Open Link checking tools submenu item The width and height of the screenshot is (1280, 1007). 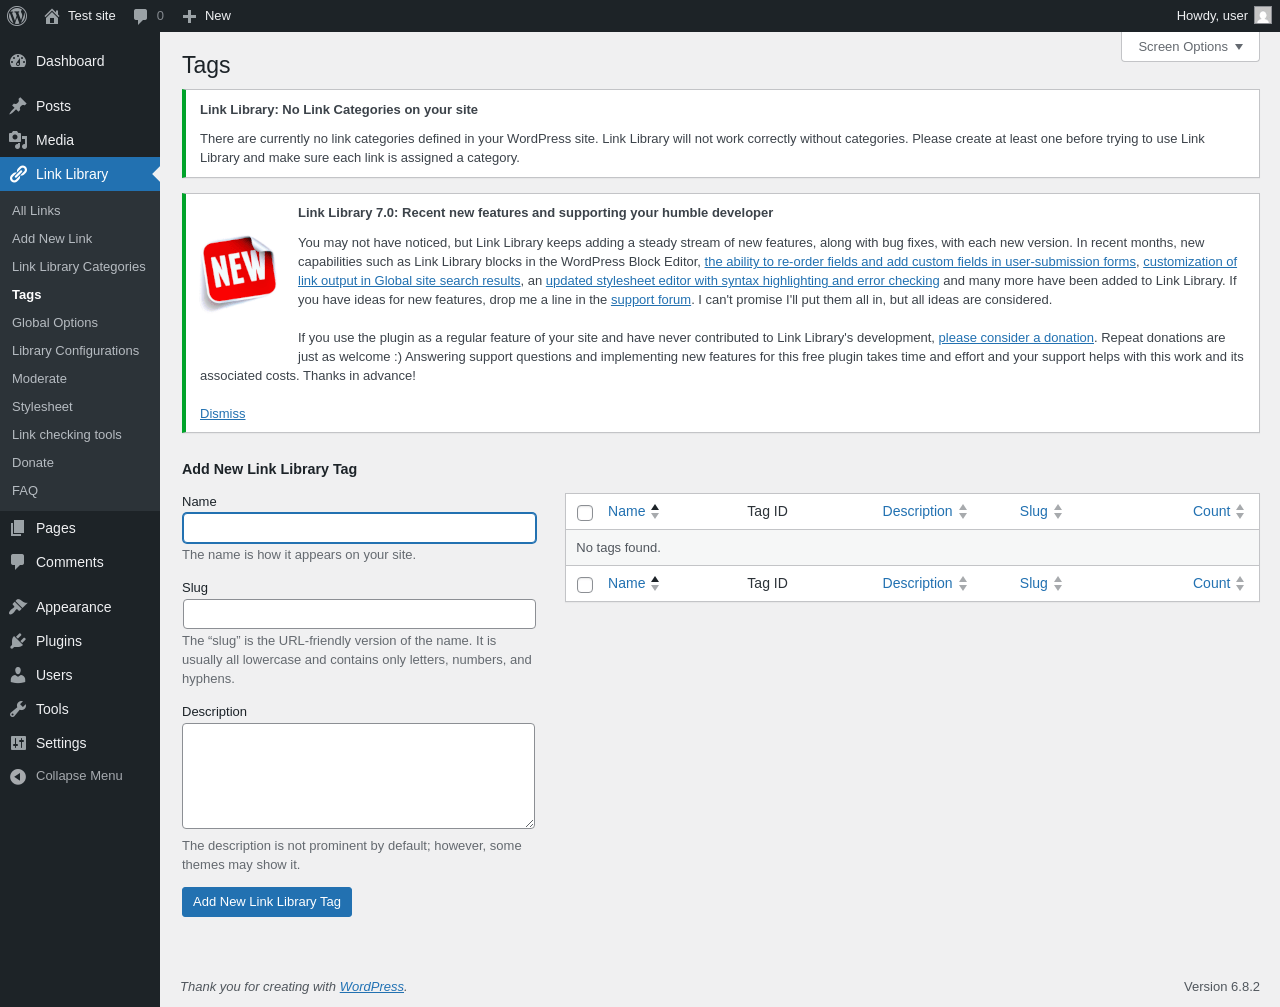click(x=67, y=435)
